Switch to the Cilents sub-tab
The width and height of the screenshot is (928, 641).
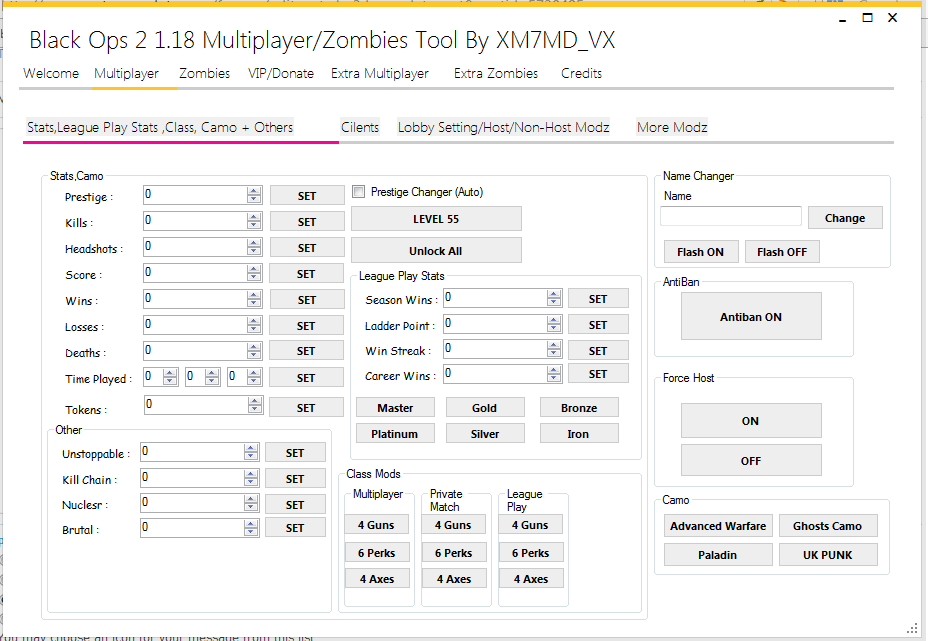[x=360, y=127]
